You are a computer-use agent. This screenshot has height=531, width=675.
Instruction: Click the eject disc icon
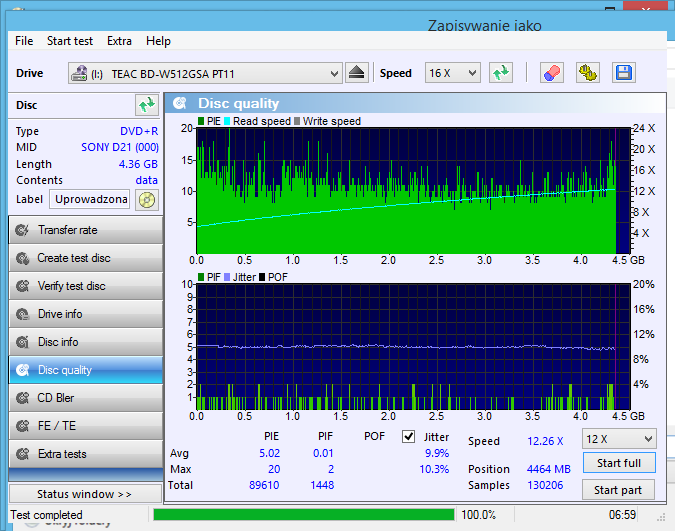coord(356,73)
